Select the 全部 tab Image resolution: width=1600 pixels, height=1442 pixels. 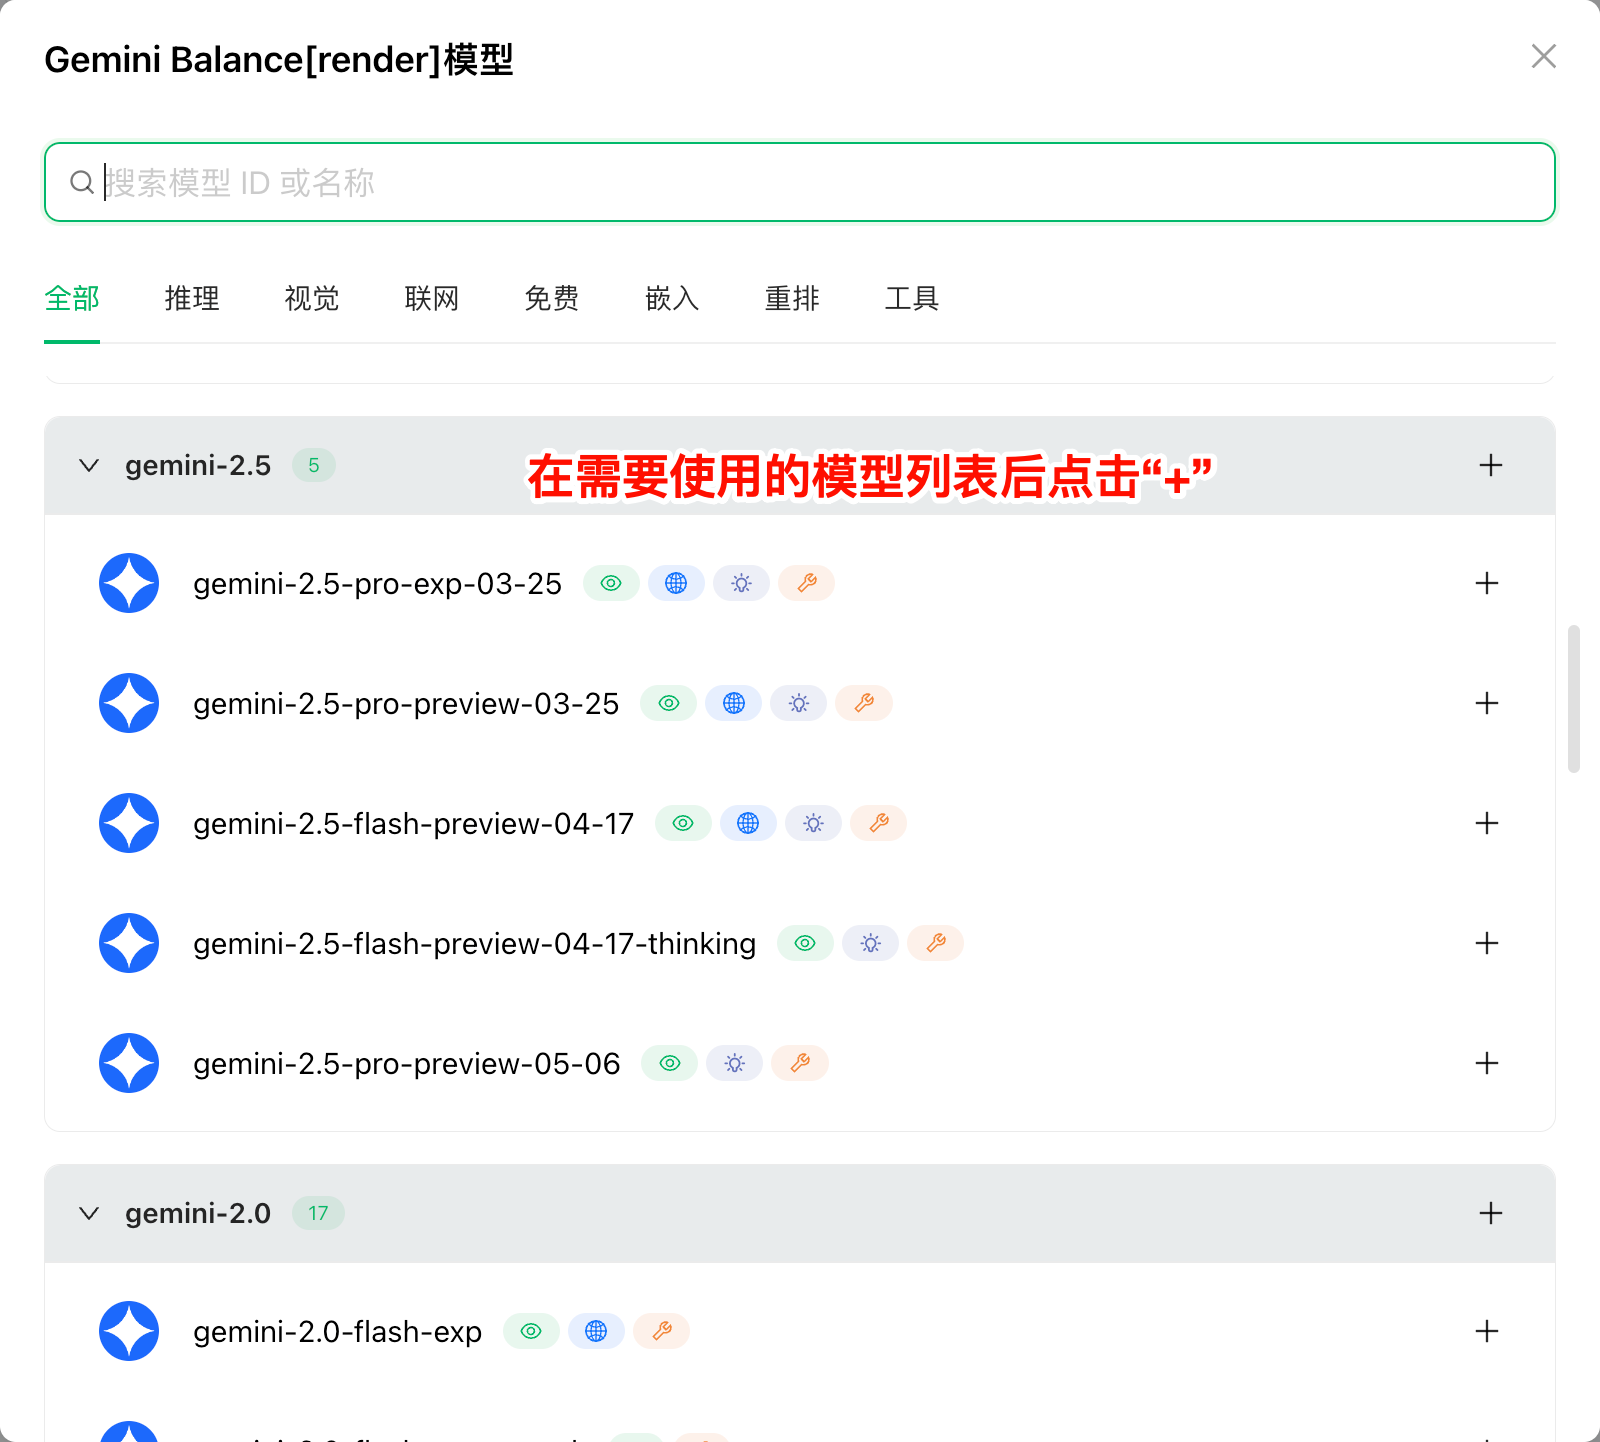(72, 298)
